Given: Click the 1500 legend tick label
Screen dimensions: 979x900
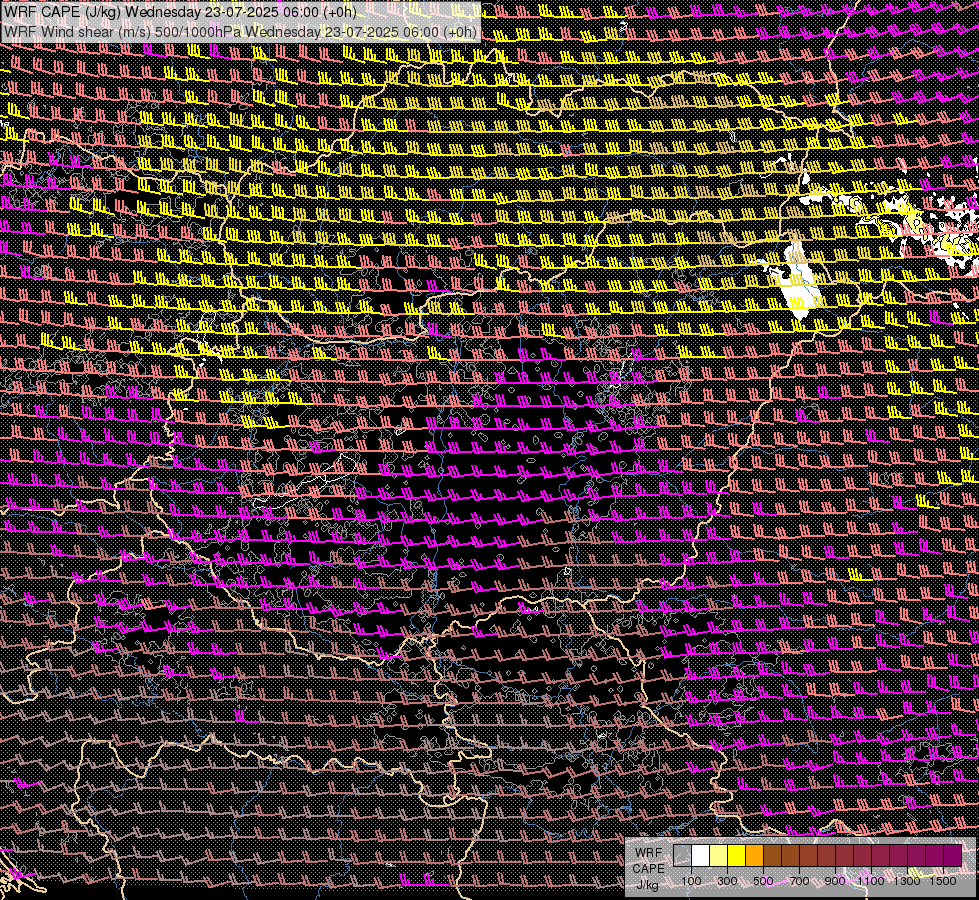Looking at the screenshot, I should (x=943, y=881).
